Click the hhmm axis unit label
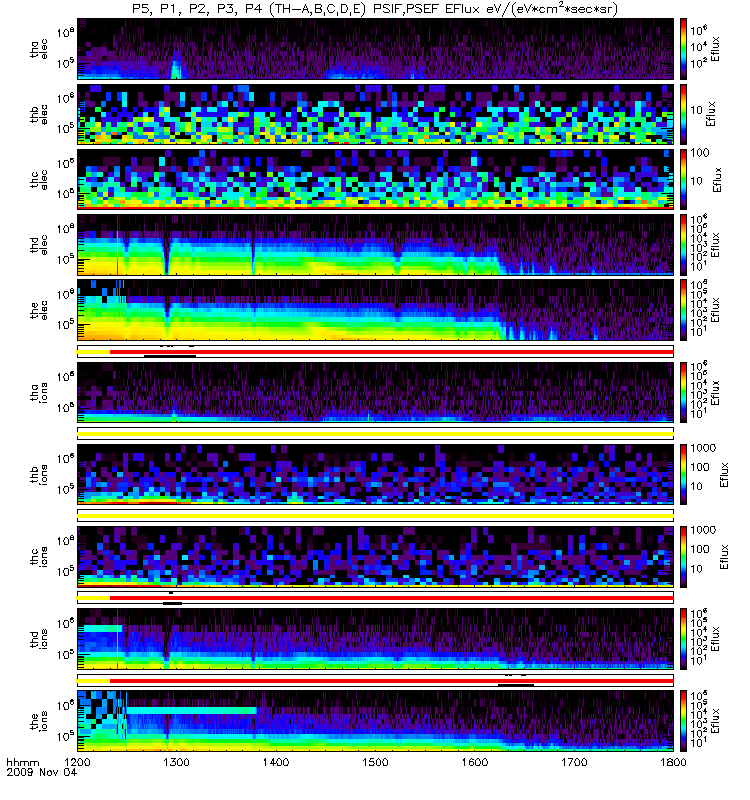 [22, 763]
